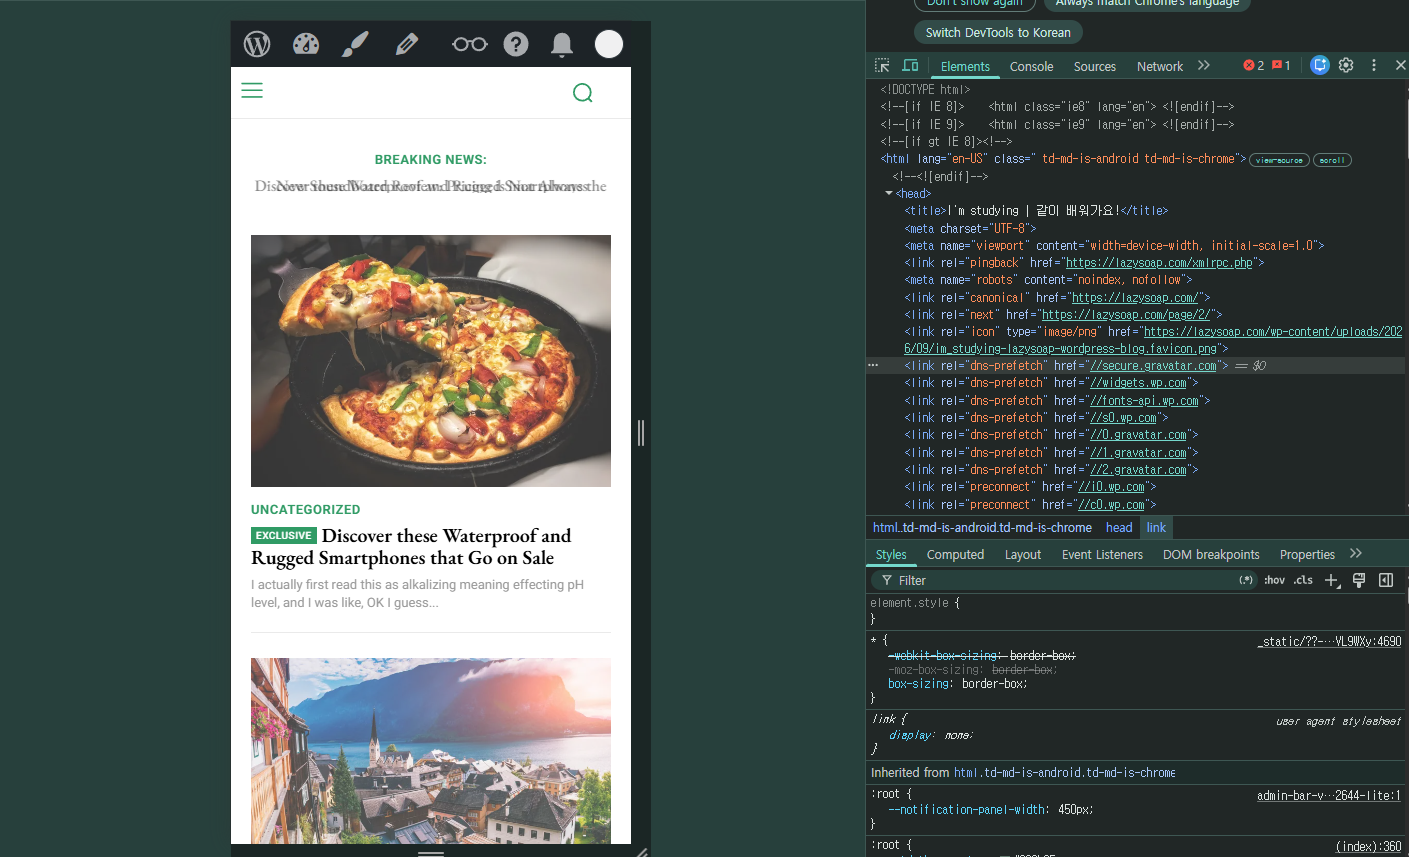Click the help question mark icon
Viewport: 1409px width, 857px height.
pos(516,44)
